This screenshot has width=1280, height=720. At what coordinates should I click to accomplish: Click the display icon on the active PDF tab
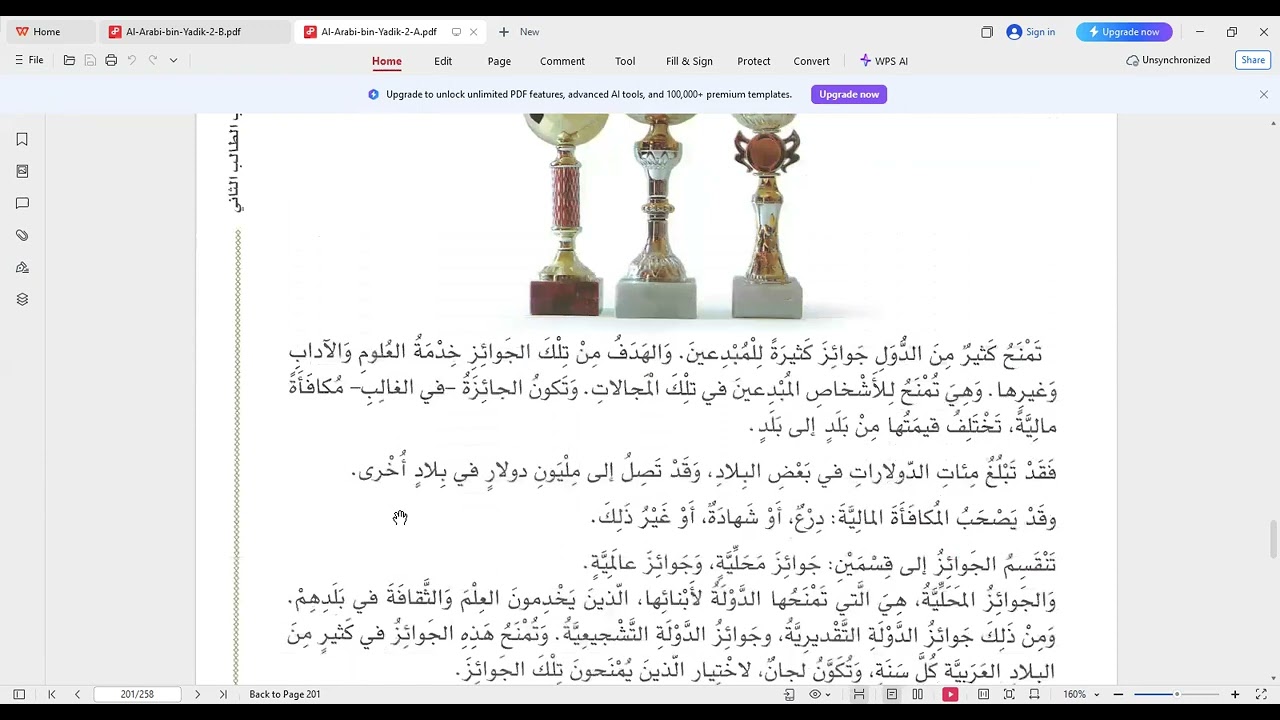pyautogui.click(x=456, y=32)
